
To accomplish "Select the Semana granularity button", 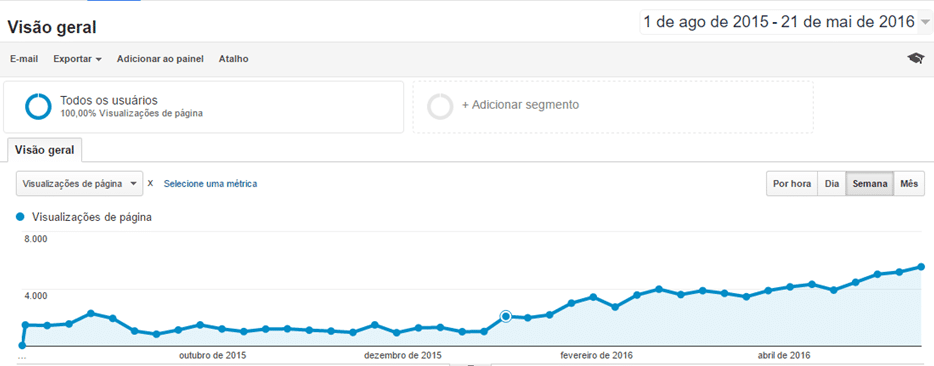I will click(x=870, y=184).
